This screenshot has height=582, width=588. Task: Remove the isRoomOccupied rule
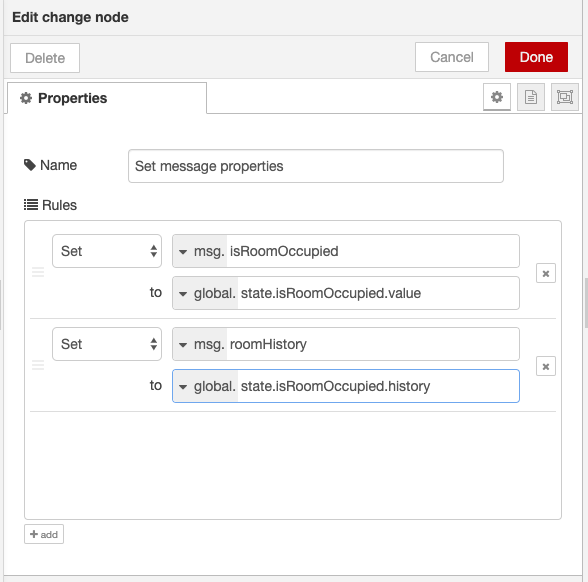tap(546, 273)
